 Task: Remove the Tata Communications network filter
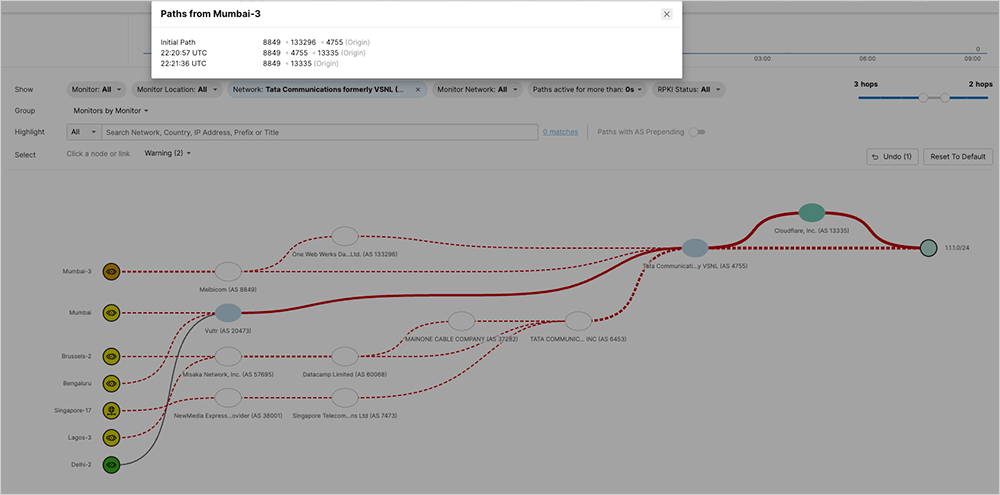tap(418, 89)
